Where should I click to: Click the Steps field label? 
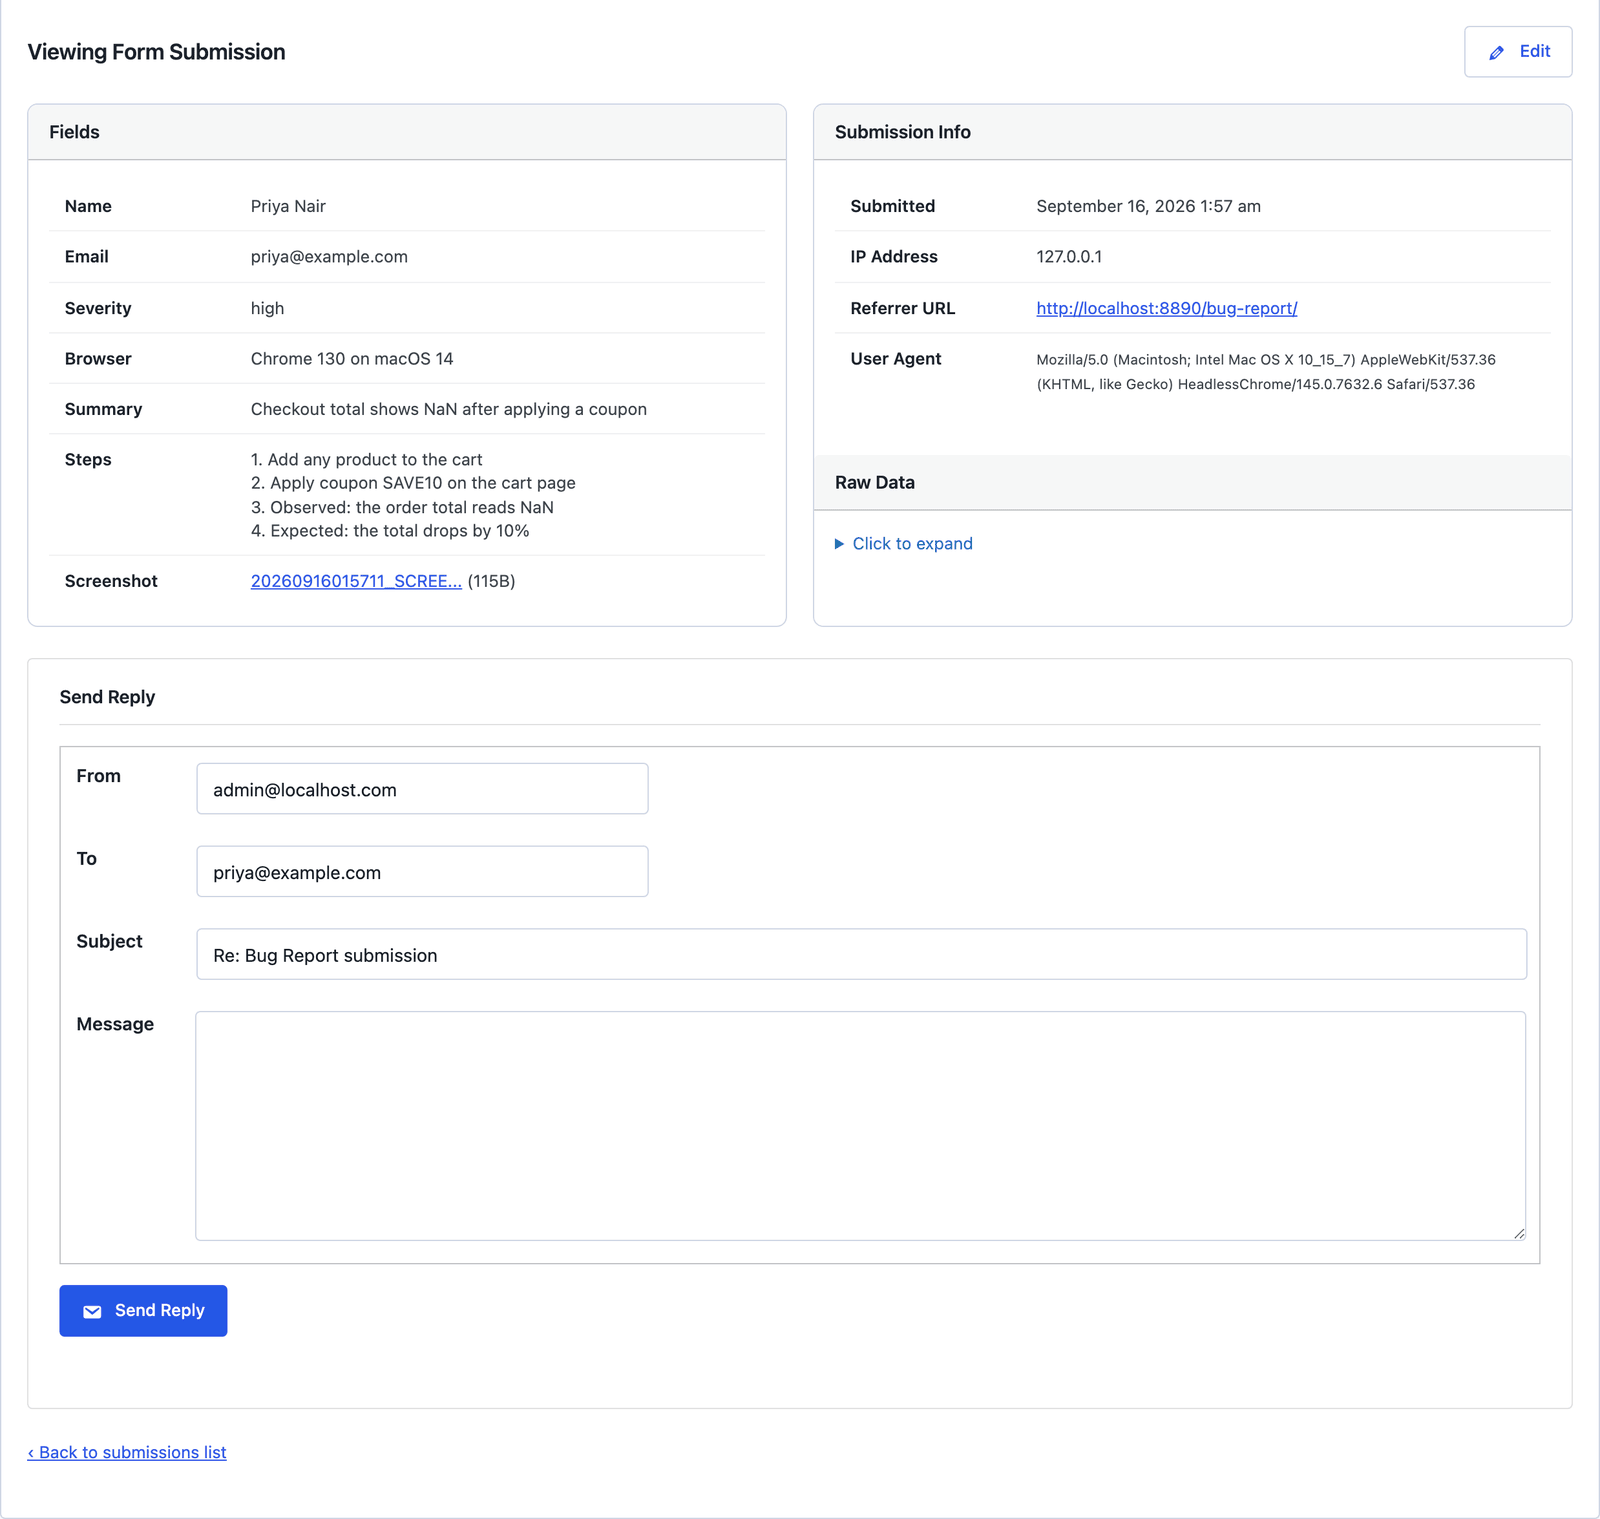pos(88,460)
